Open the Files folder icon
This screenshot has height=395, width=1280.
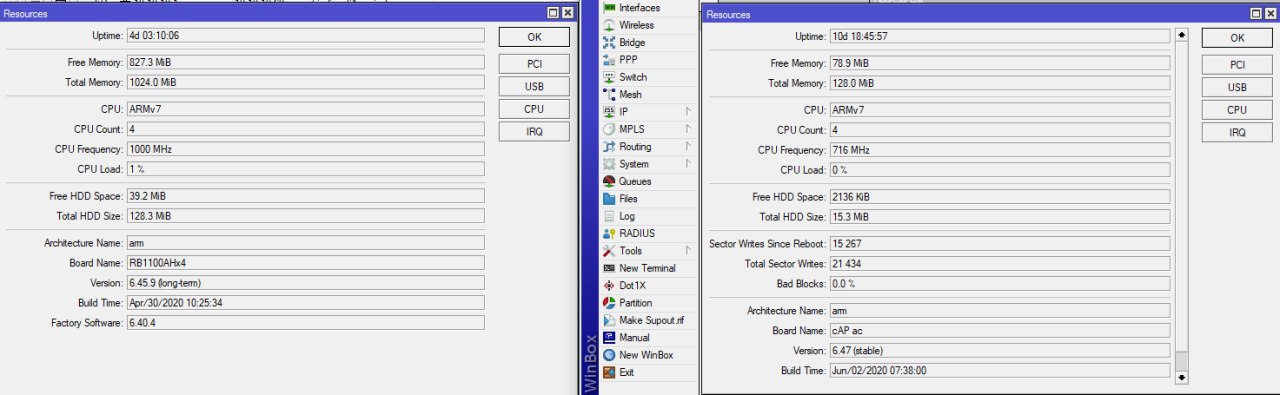[610, 198]
